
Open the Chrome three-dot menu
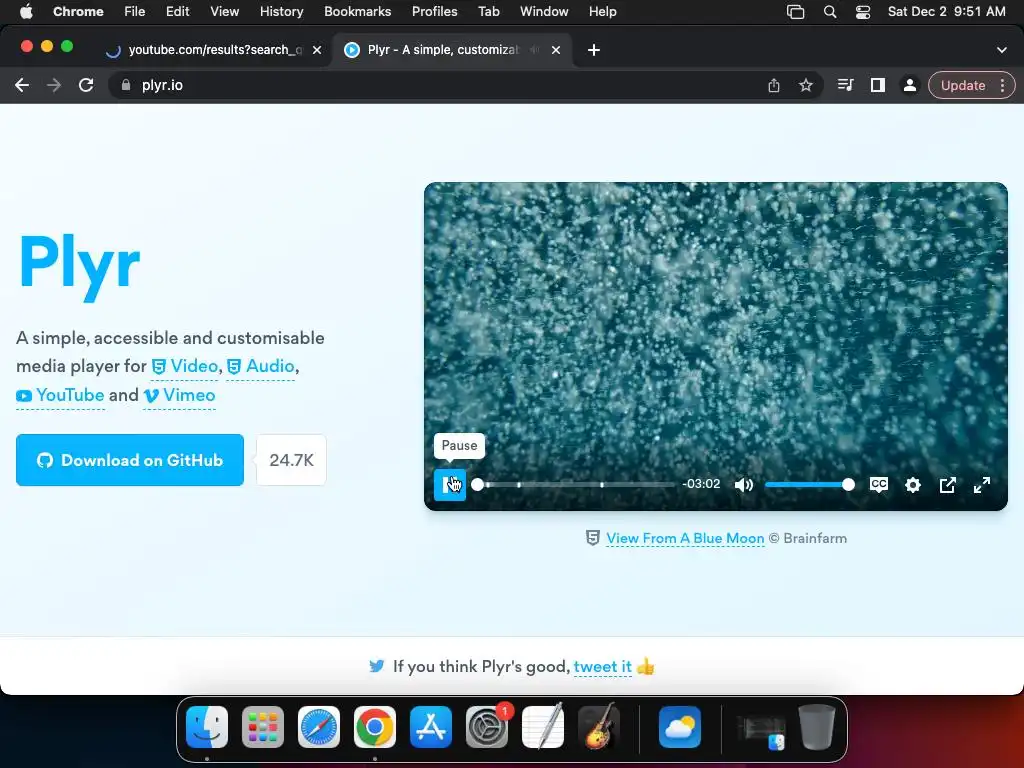tap(1002, 86)
